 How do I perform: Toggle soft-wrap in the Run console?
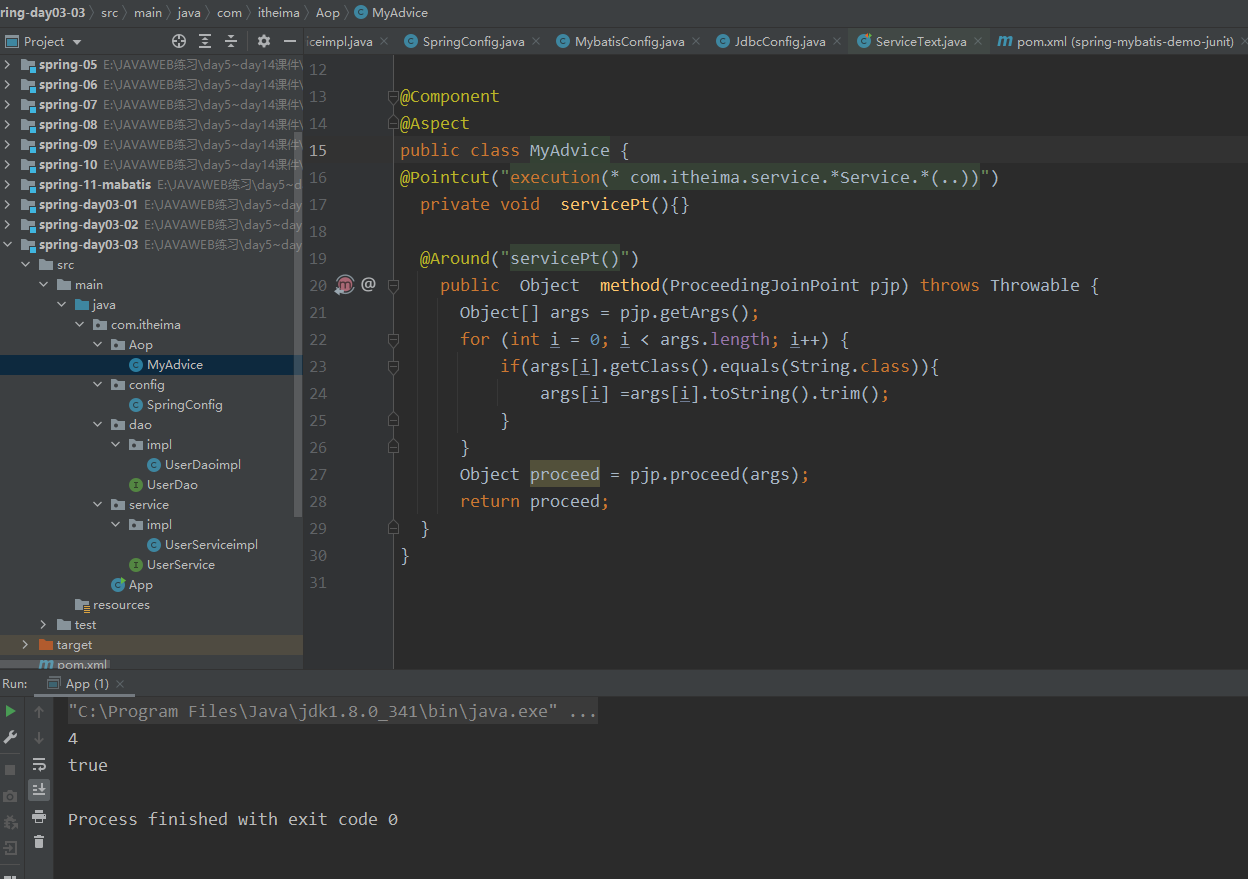(x=39, y=764)
